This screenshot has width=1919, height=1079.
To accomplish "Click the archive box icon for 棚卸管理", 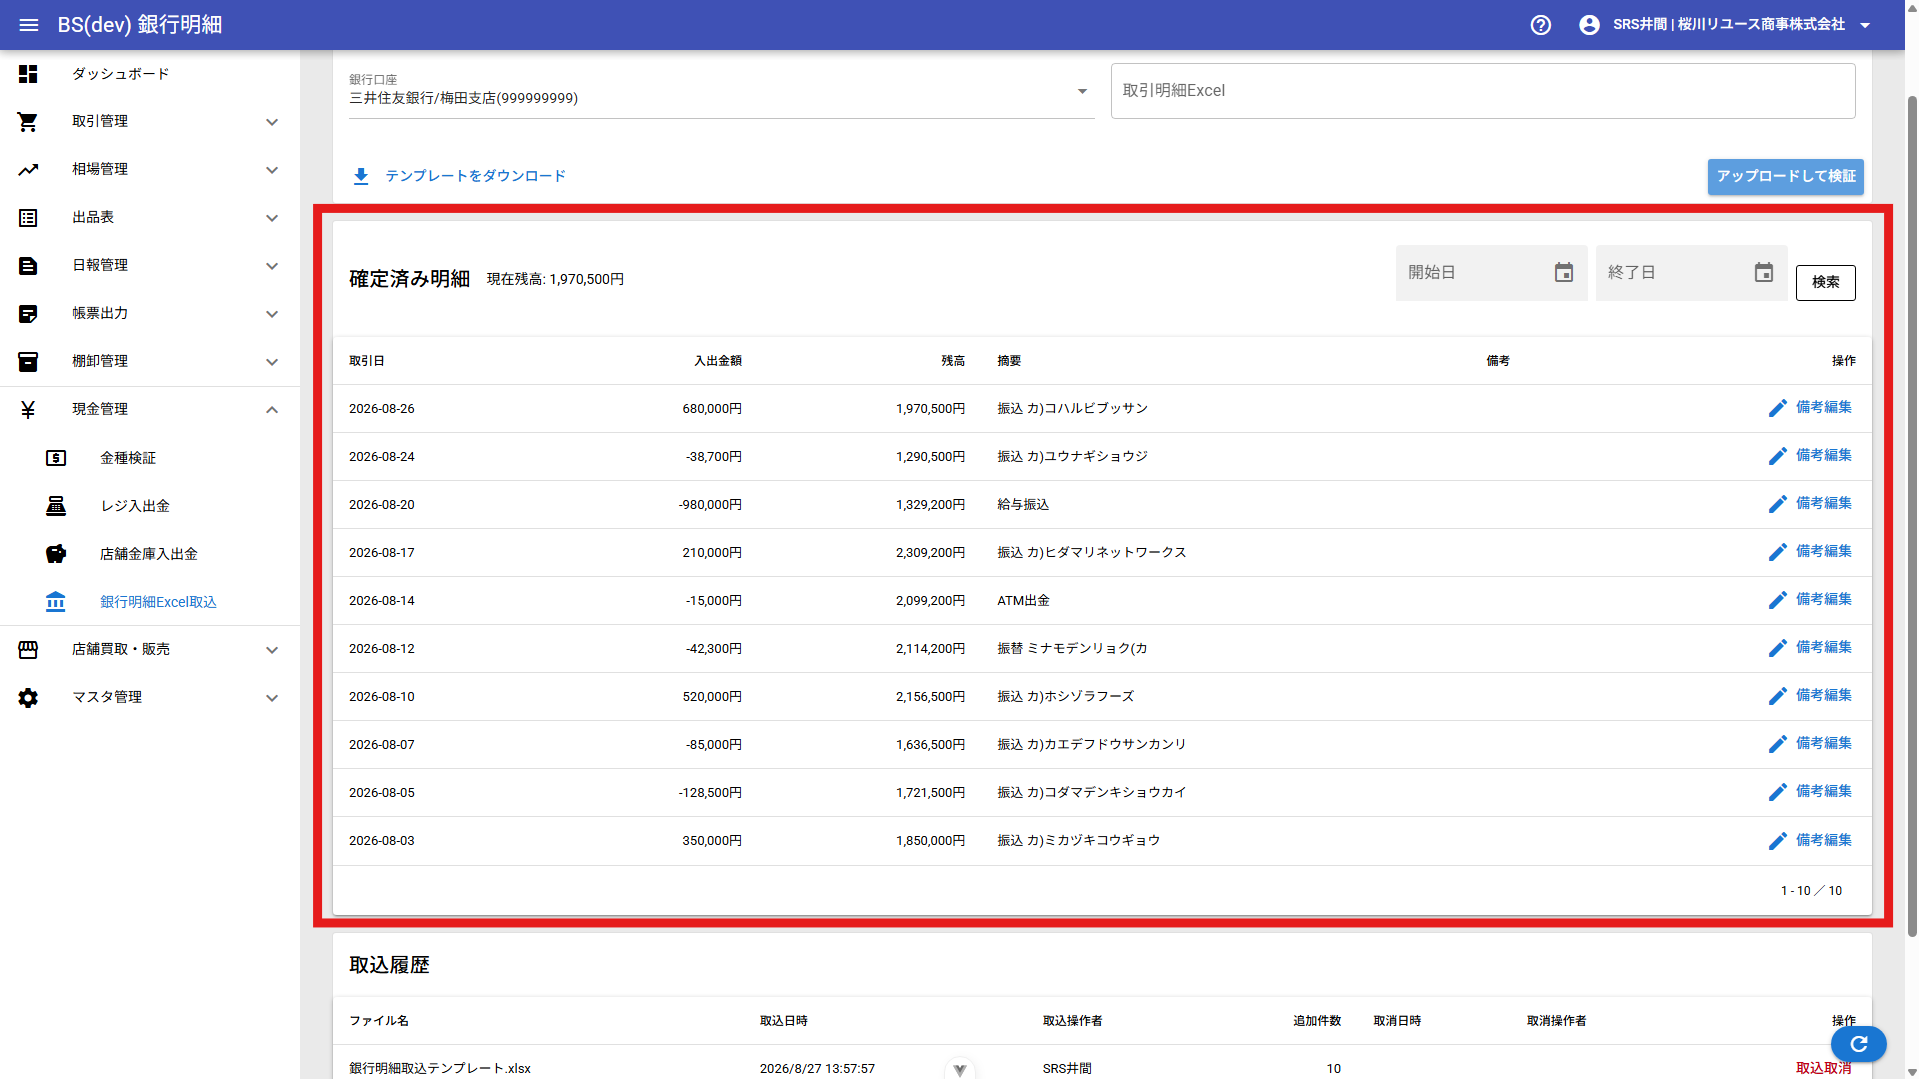I will (x=28, y=362).
